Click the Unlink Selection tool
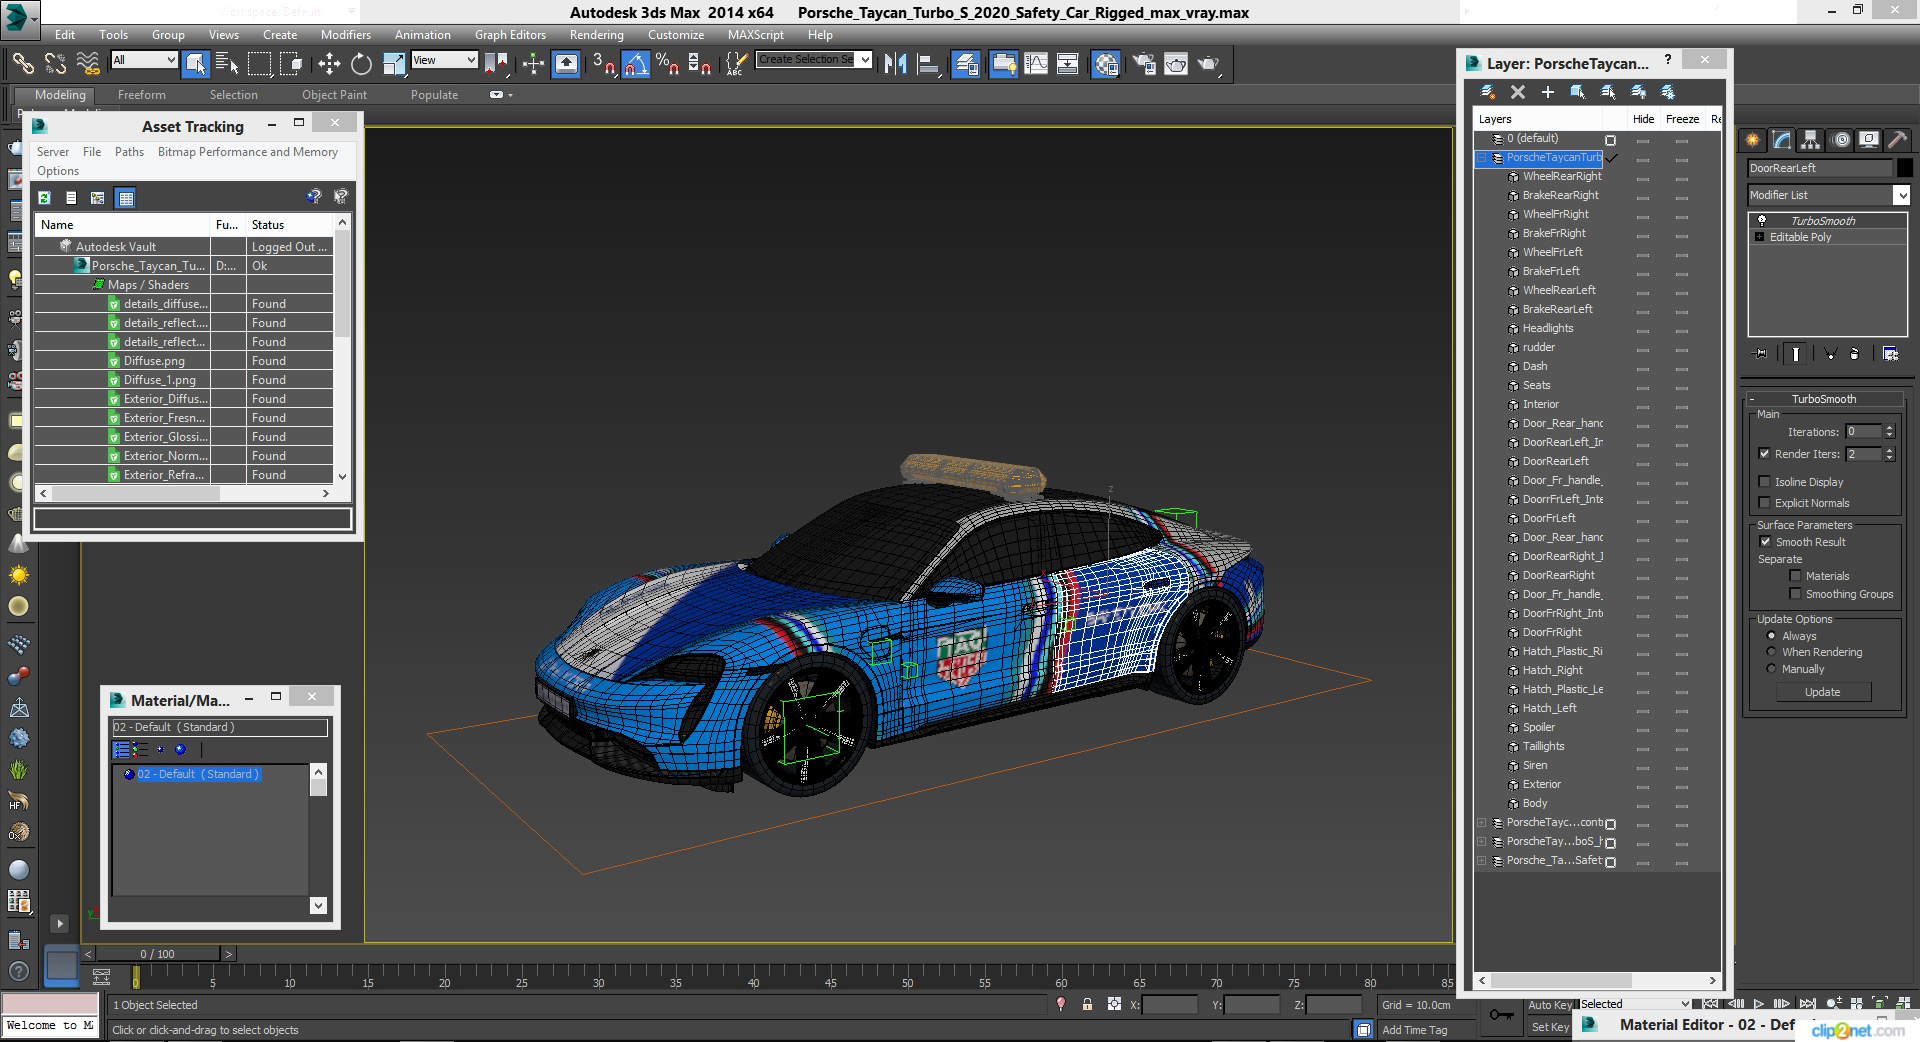This screenshot has height=1042, width=1920. 55,64
